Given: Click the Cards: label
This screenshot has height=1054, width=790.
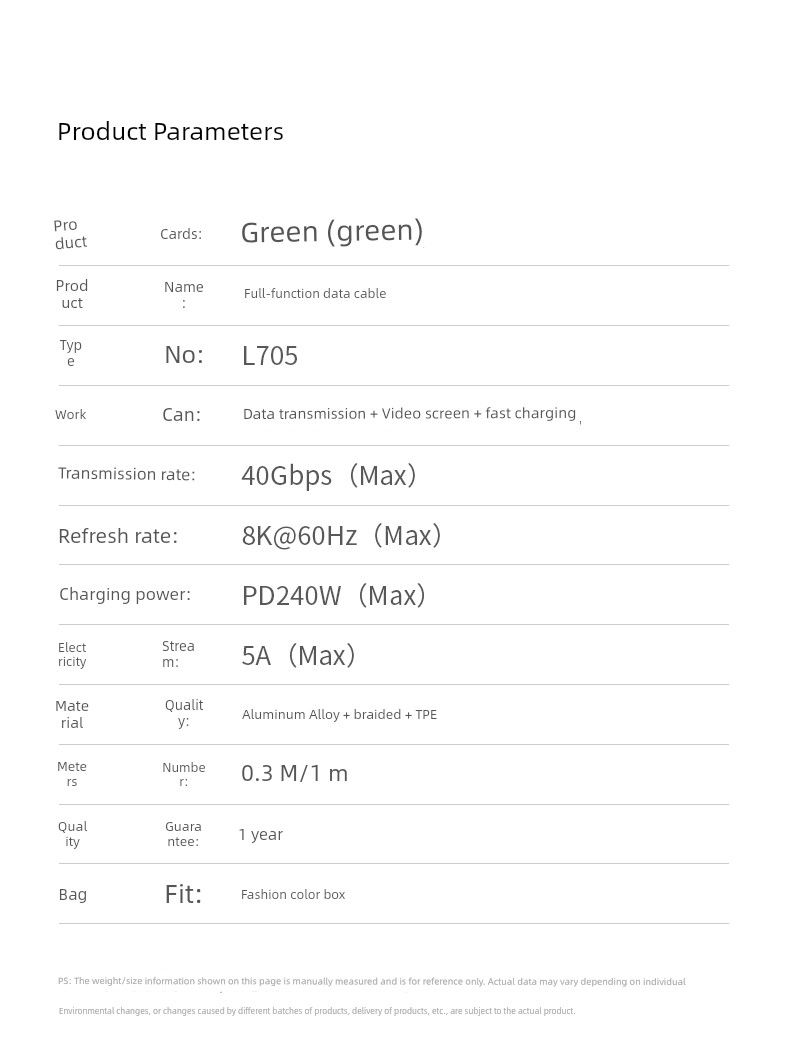Looking at the screenshot, I should tap(181, 234).
